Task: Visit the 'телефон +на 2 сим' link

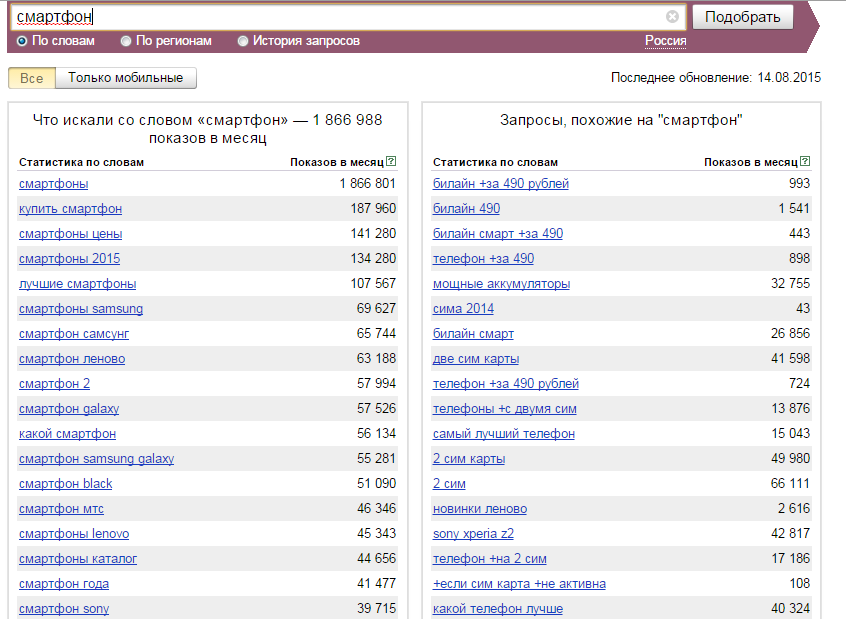Action: point(489,559)
